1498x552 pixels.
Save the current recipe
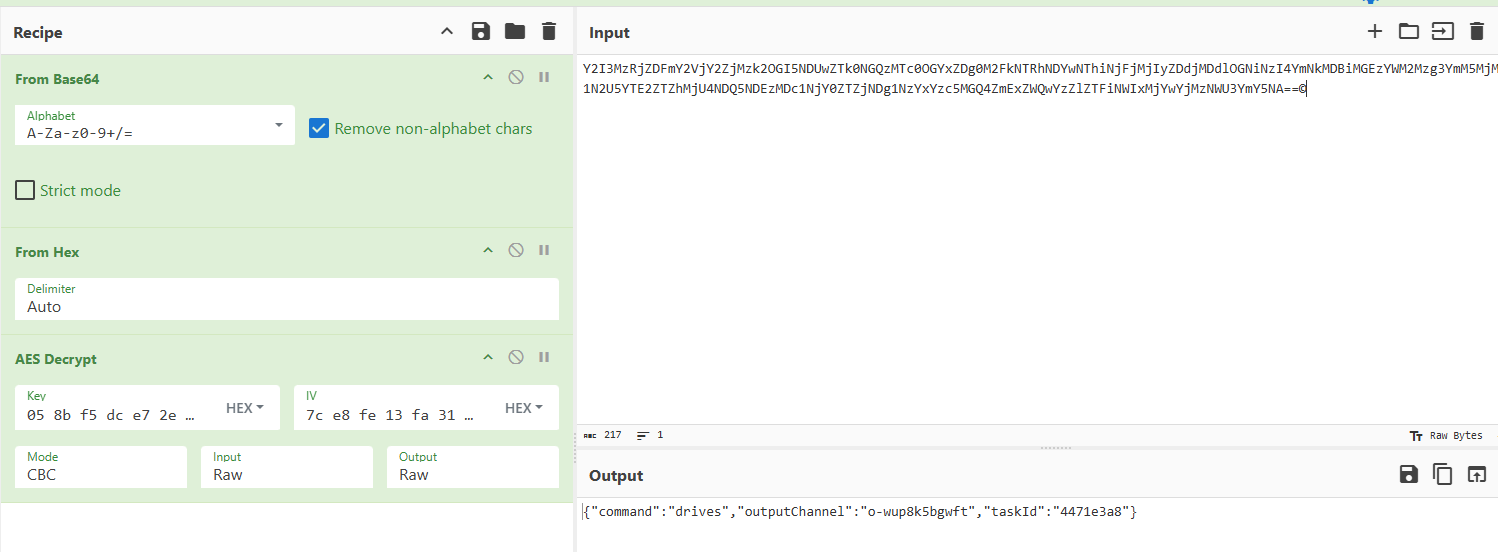click(481, 32)
